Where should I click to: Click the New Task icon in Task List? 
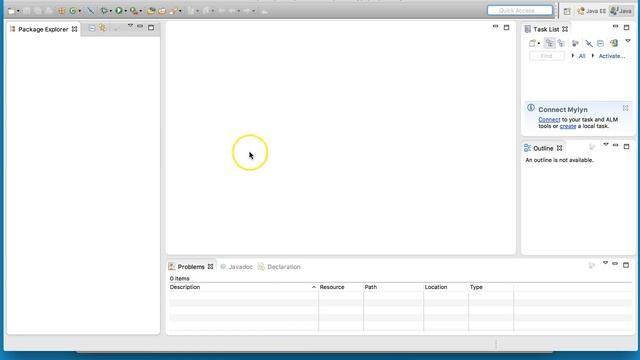click(x=532, y=43)
